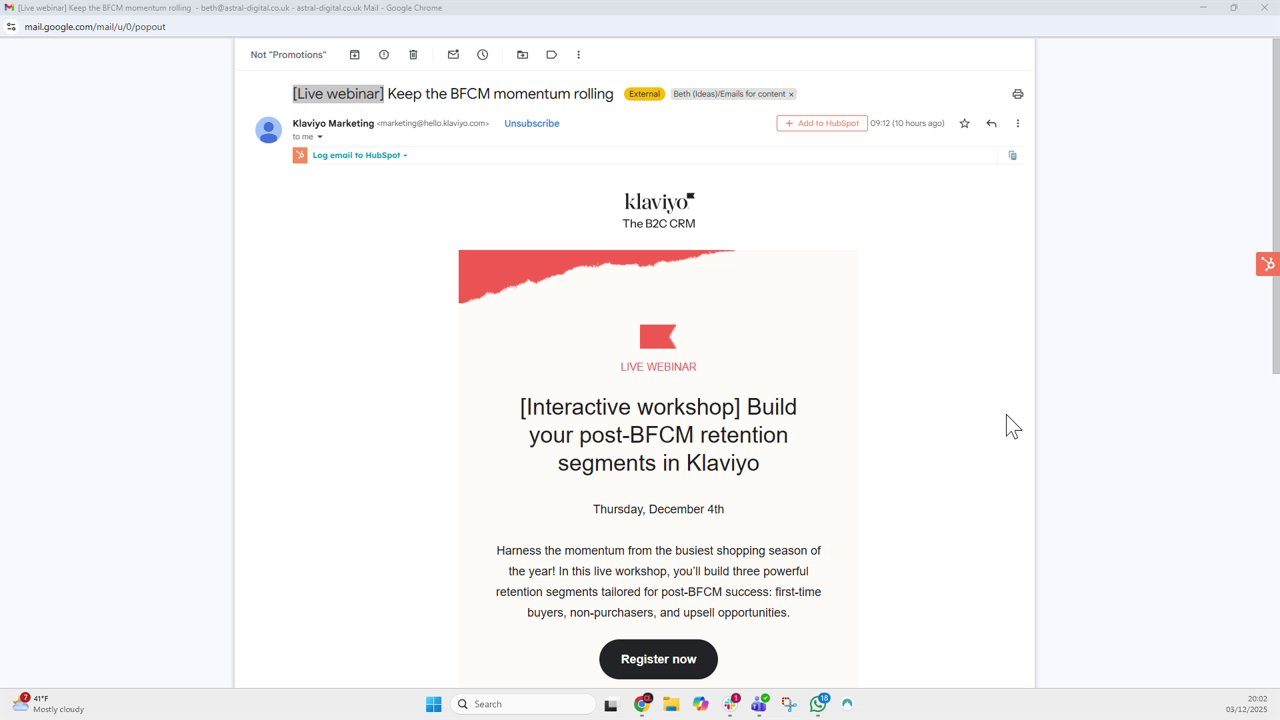The width and height of the screenshot is (1280, 720).
Task: Open weather widget showing 41°F
Action: [x=48, y=704]
